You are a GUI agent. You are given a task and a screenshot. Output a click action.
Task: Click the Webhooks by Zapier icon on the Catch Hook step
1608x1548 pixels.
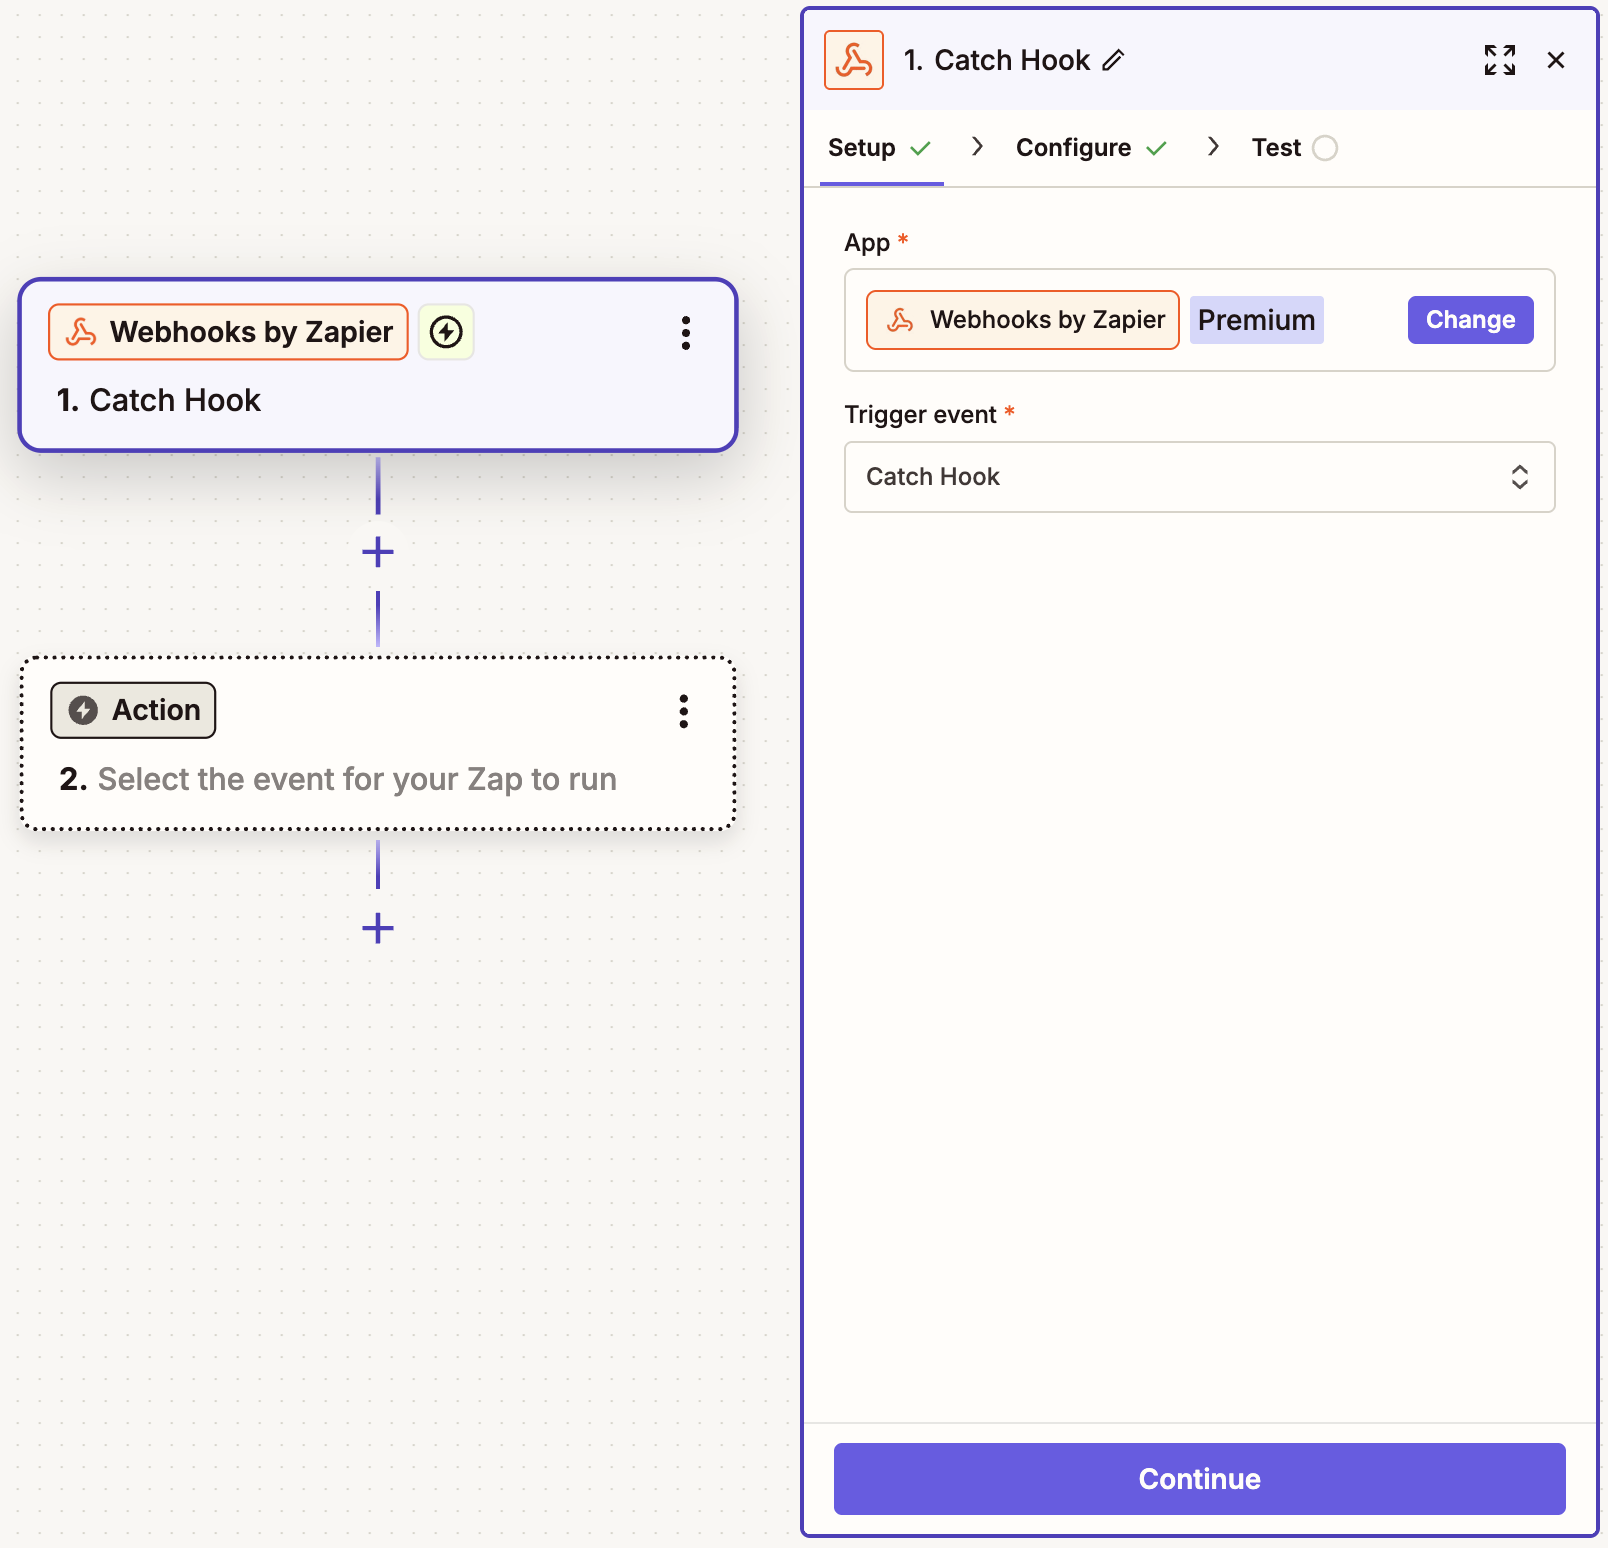click(82, 331)
